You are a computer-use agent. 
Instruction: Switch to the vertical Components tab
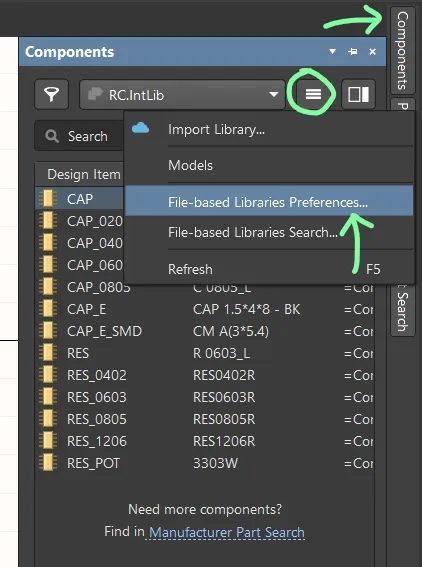(403, 50)
